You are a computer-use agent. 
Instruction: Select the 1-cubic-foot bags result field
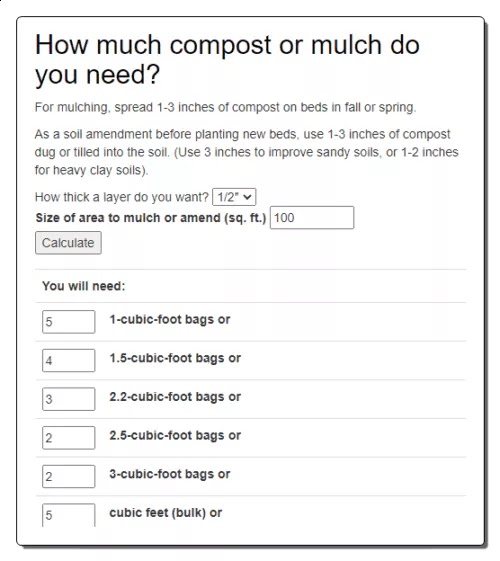(x=69, y=322)
